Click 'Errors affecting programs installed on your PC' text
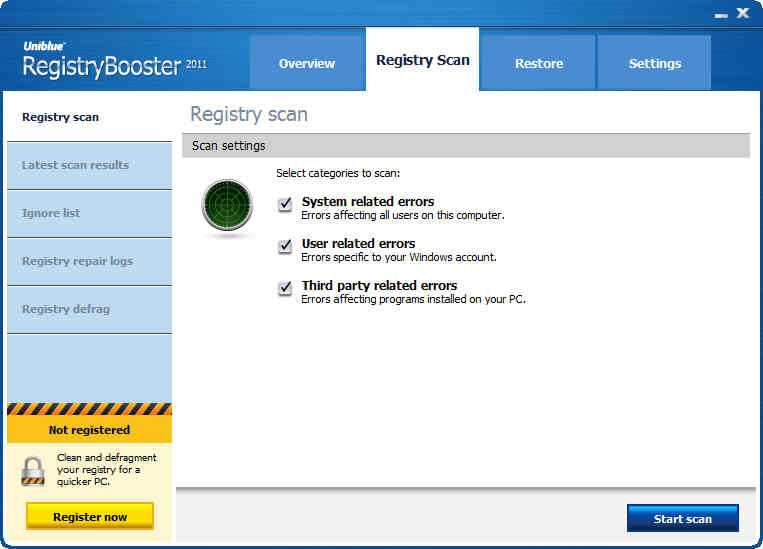Image resolution: width=763 pixels, height=549 pixels. coord(414,299)
